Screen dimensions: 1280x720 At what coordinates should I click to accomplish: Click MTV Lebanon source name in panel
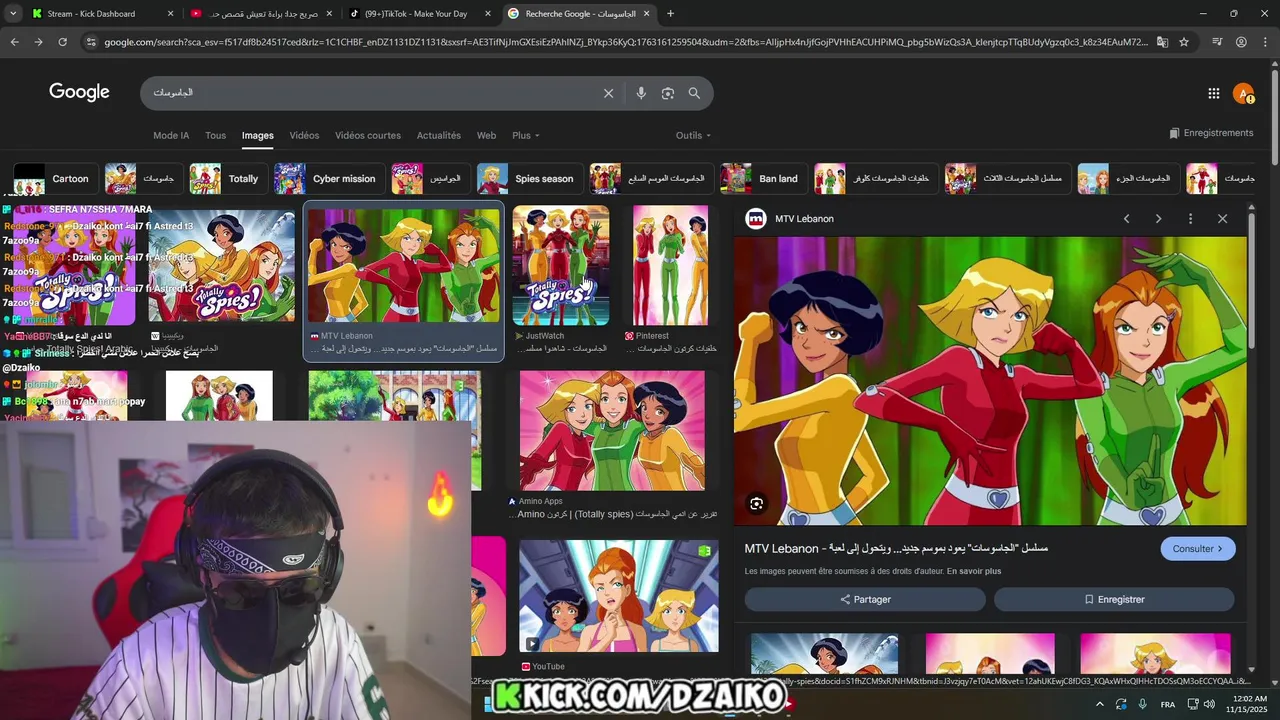[x=804, y=219]
